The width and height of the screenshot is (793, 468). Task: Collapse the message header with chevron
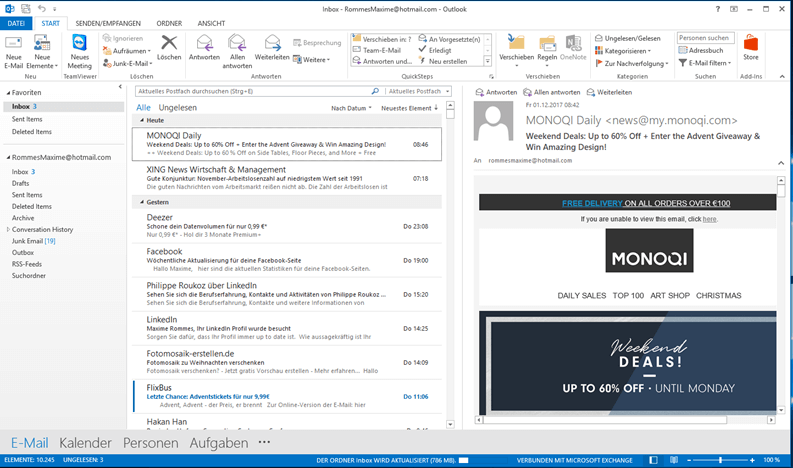click(781, 162)
